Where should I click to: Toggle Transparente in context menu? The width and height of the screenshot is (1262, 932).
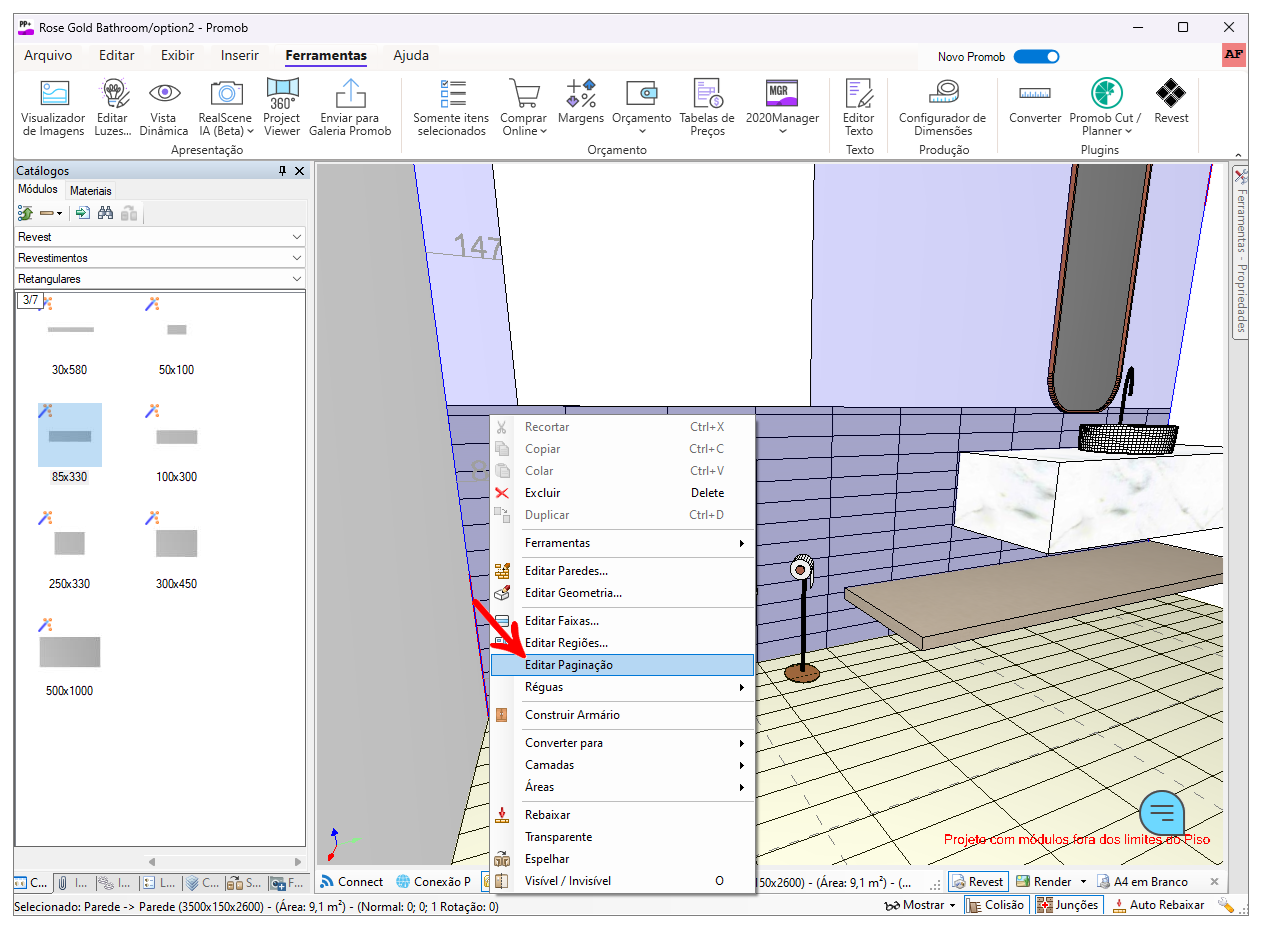click(621, 837)
